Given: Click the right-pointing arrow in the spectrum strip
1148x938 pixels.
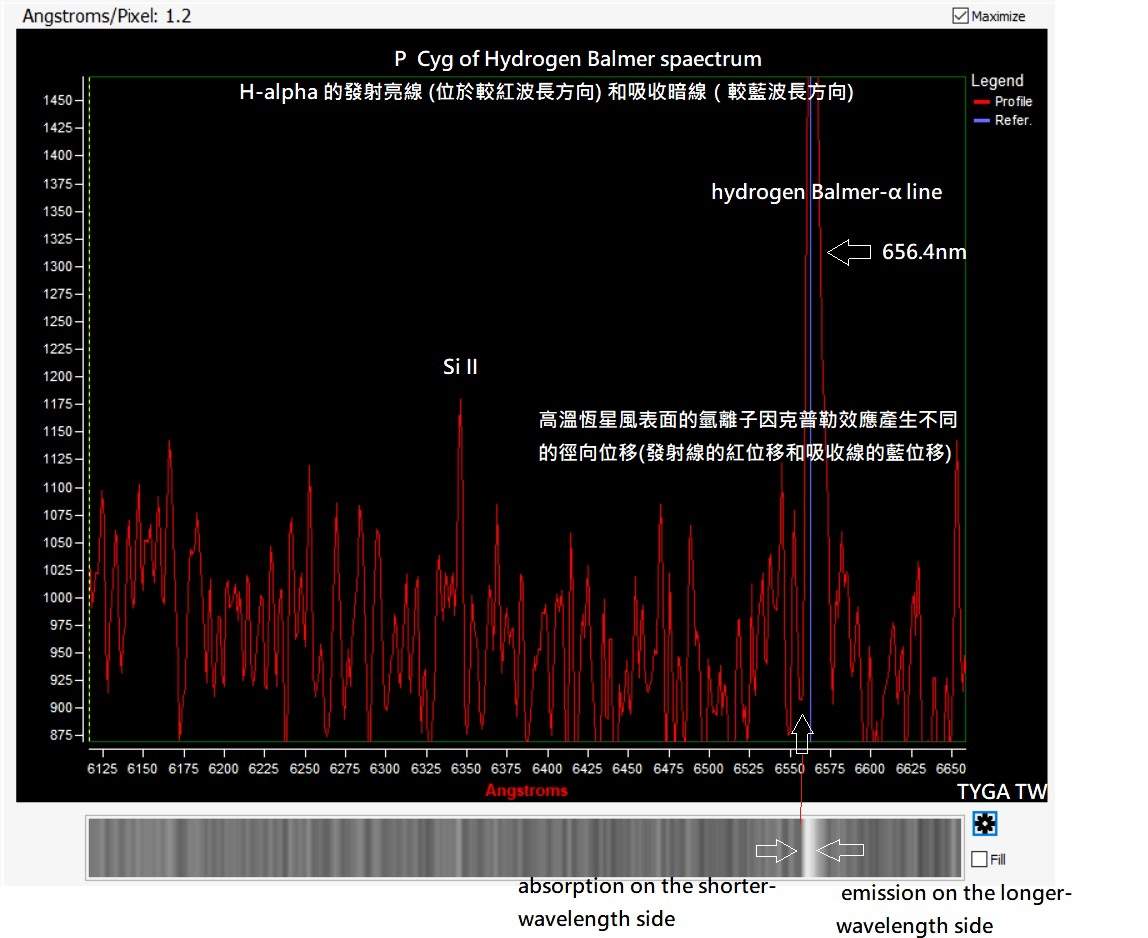Looking at the screenshot, I should click(x=774, y=851).
